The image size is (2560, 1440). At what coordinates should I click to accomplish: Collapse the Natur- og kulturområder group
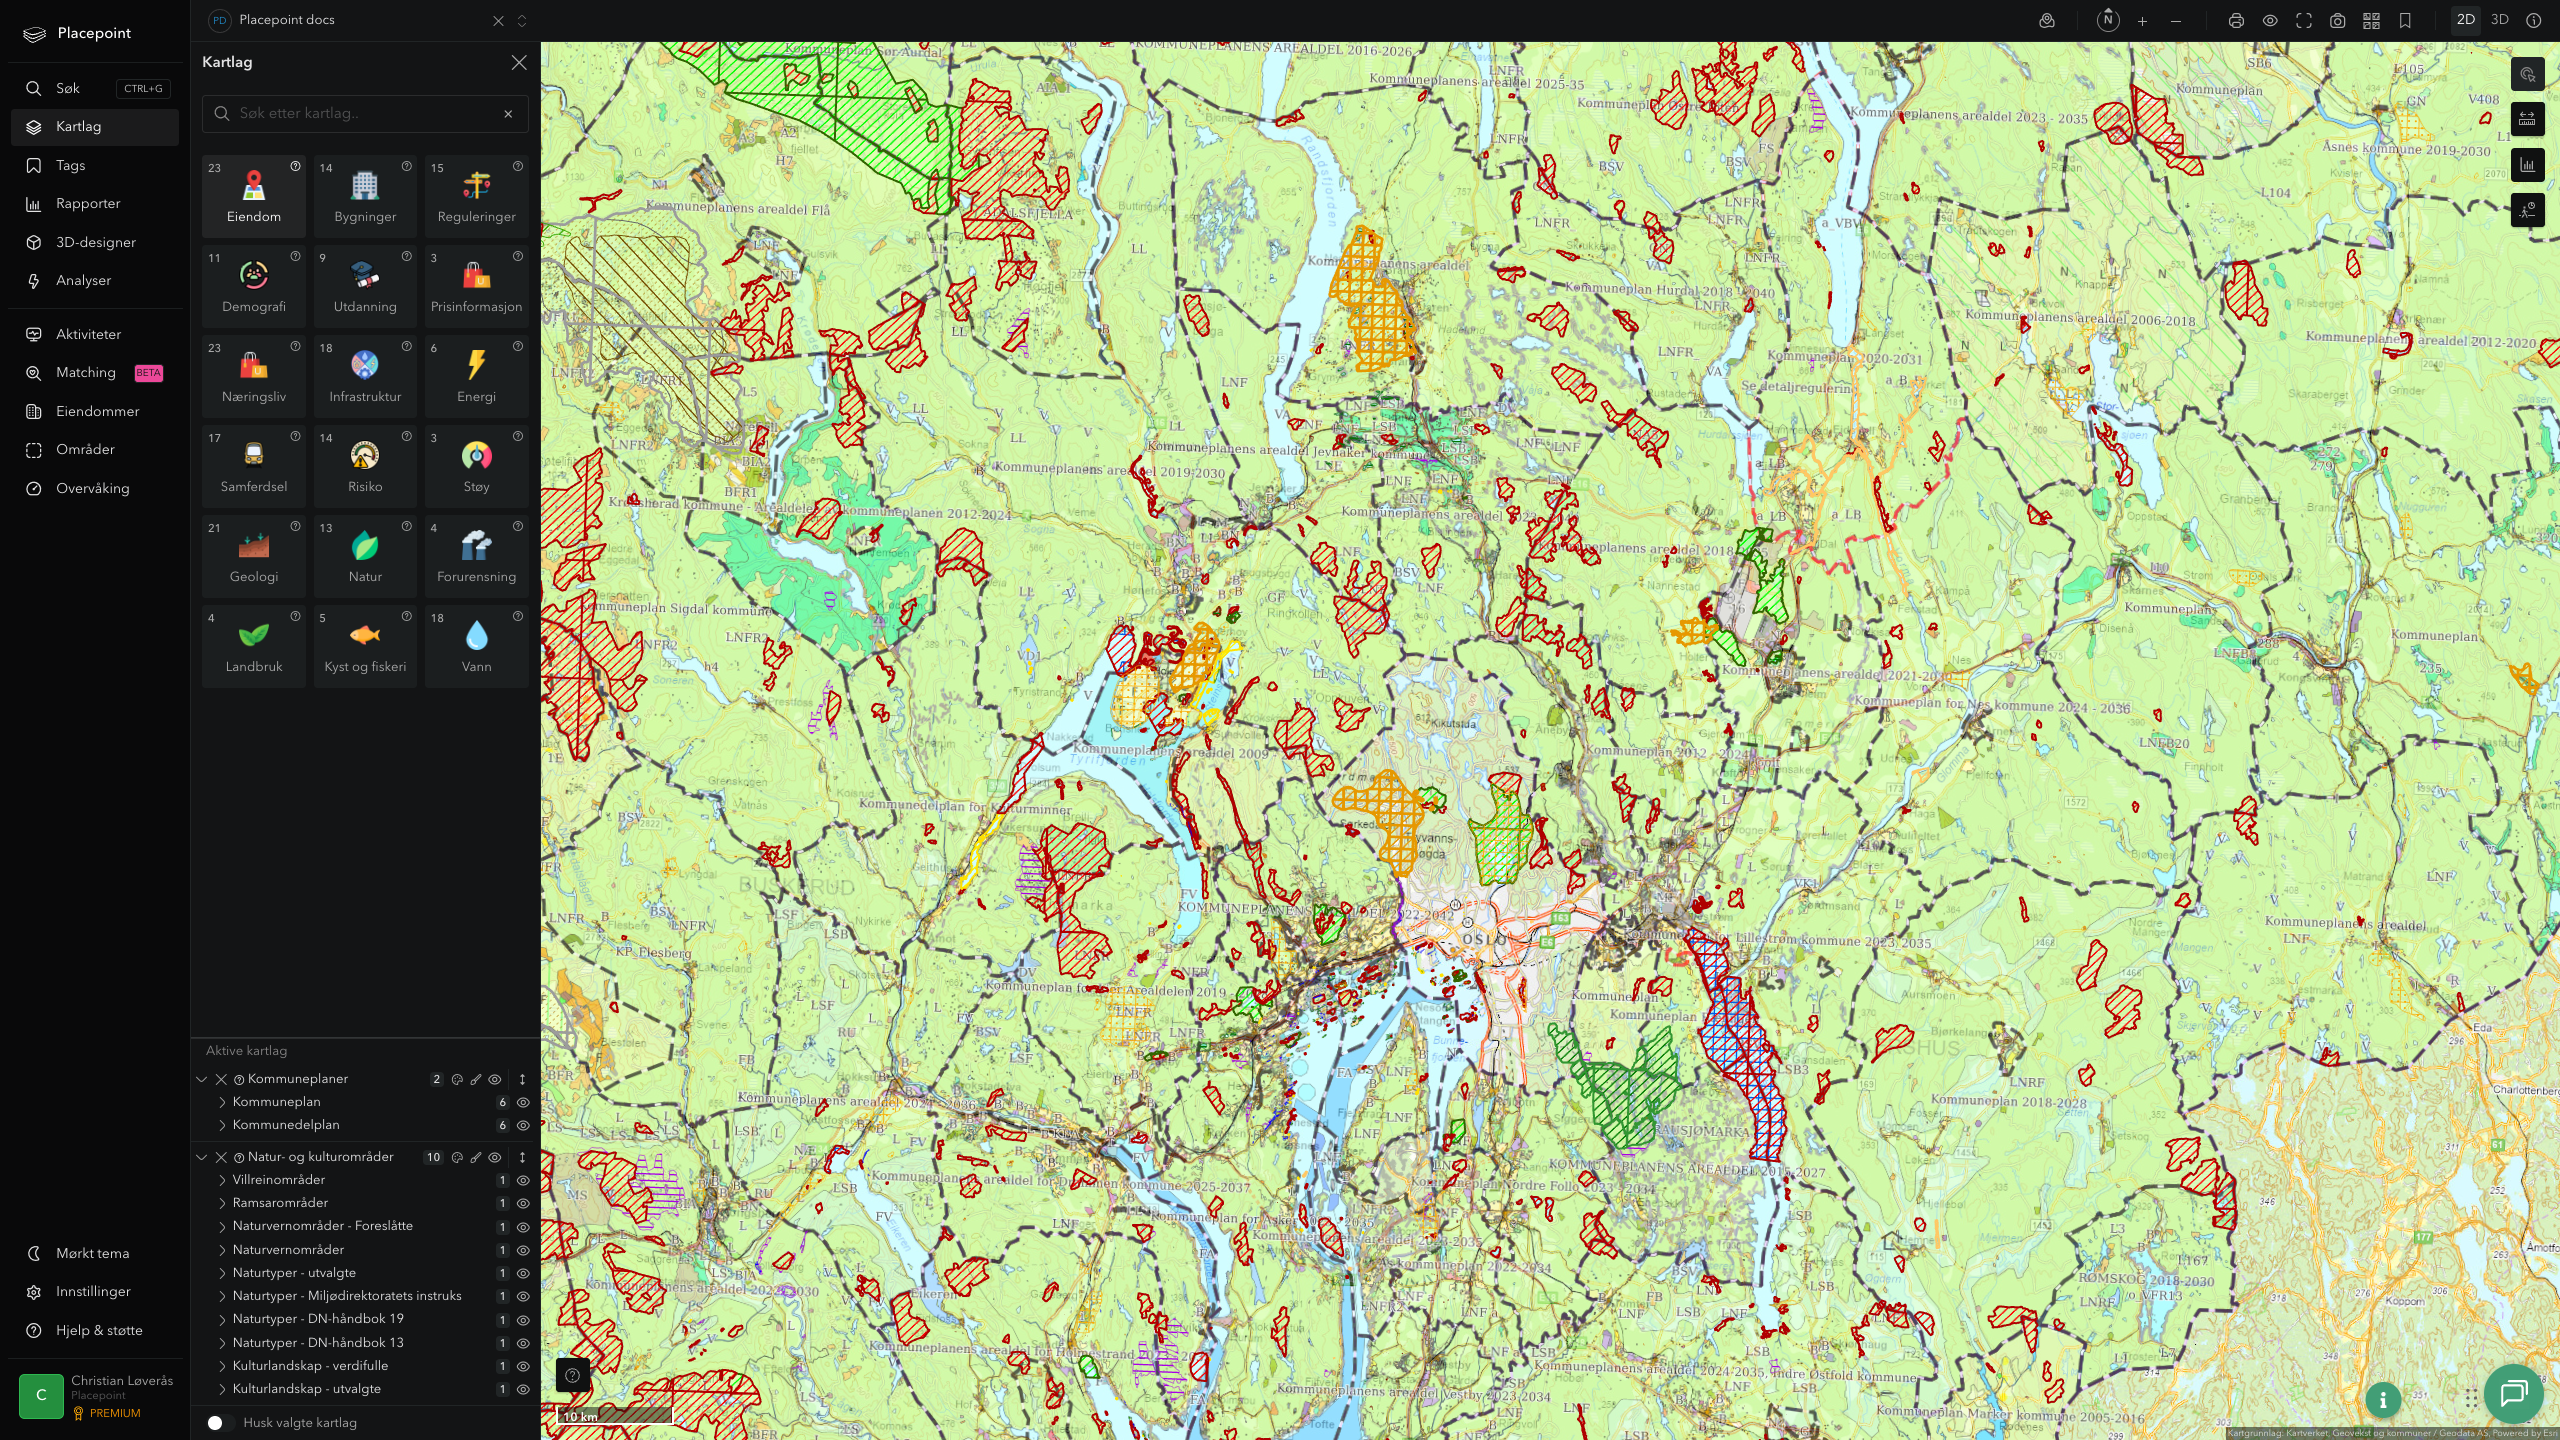202,1157
